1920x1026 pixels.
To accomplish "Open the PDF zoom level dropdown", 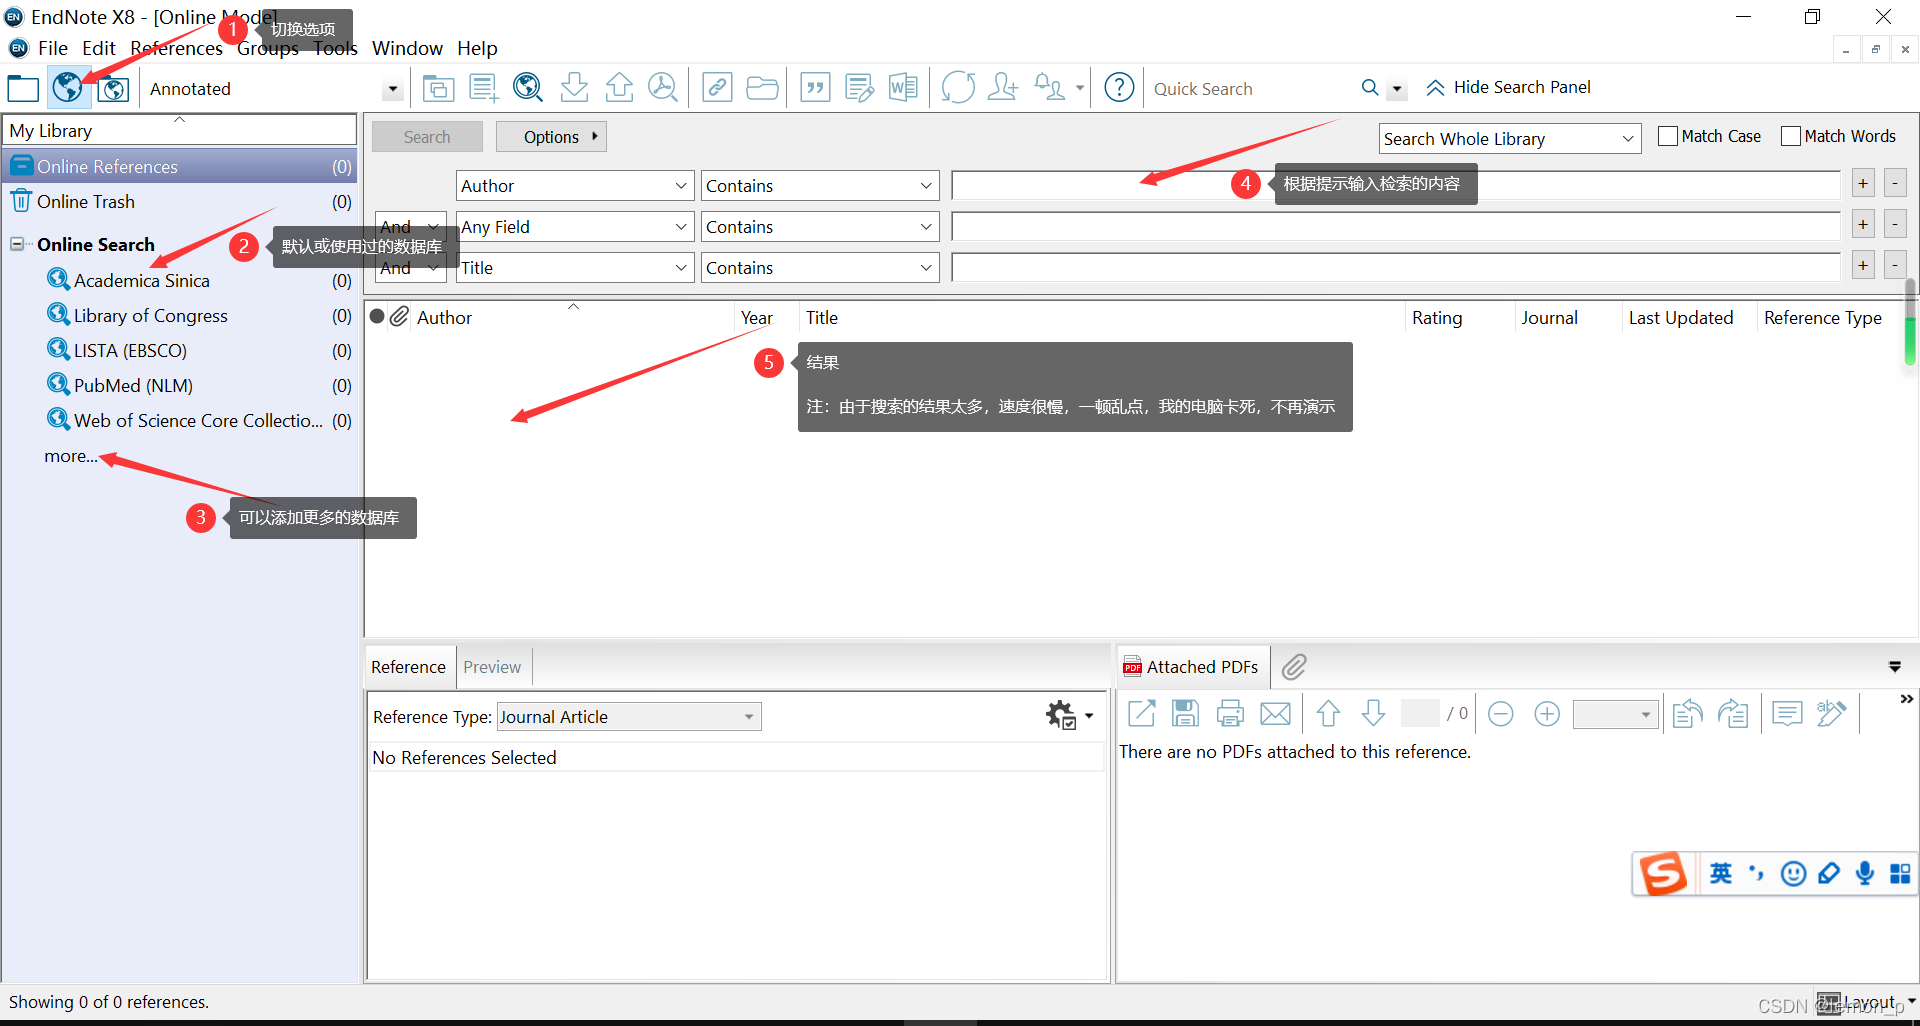I will [x=1615, y=714].
